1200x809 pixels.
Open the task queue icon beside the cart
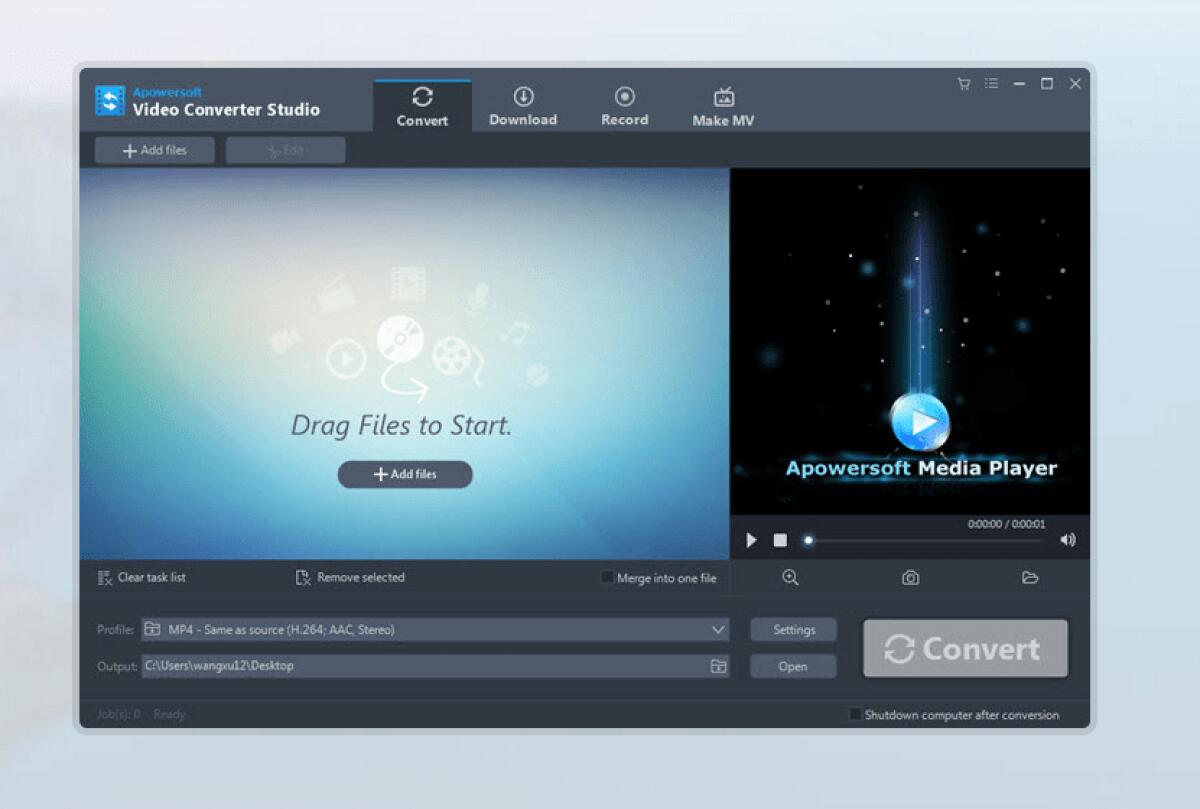[x=991, y=84]
